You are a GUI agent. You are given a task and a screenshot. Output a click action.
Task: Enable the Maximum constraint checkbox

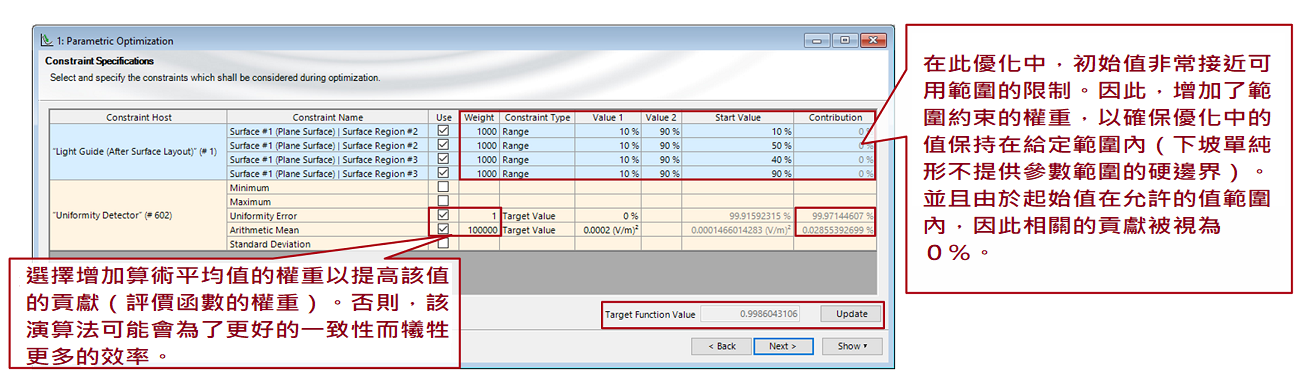point(442,201)
